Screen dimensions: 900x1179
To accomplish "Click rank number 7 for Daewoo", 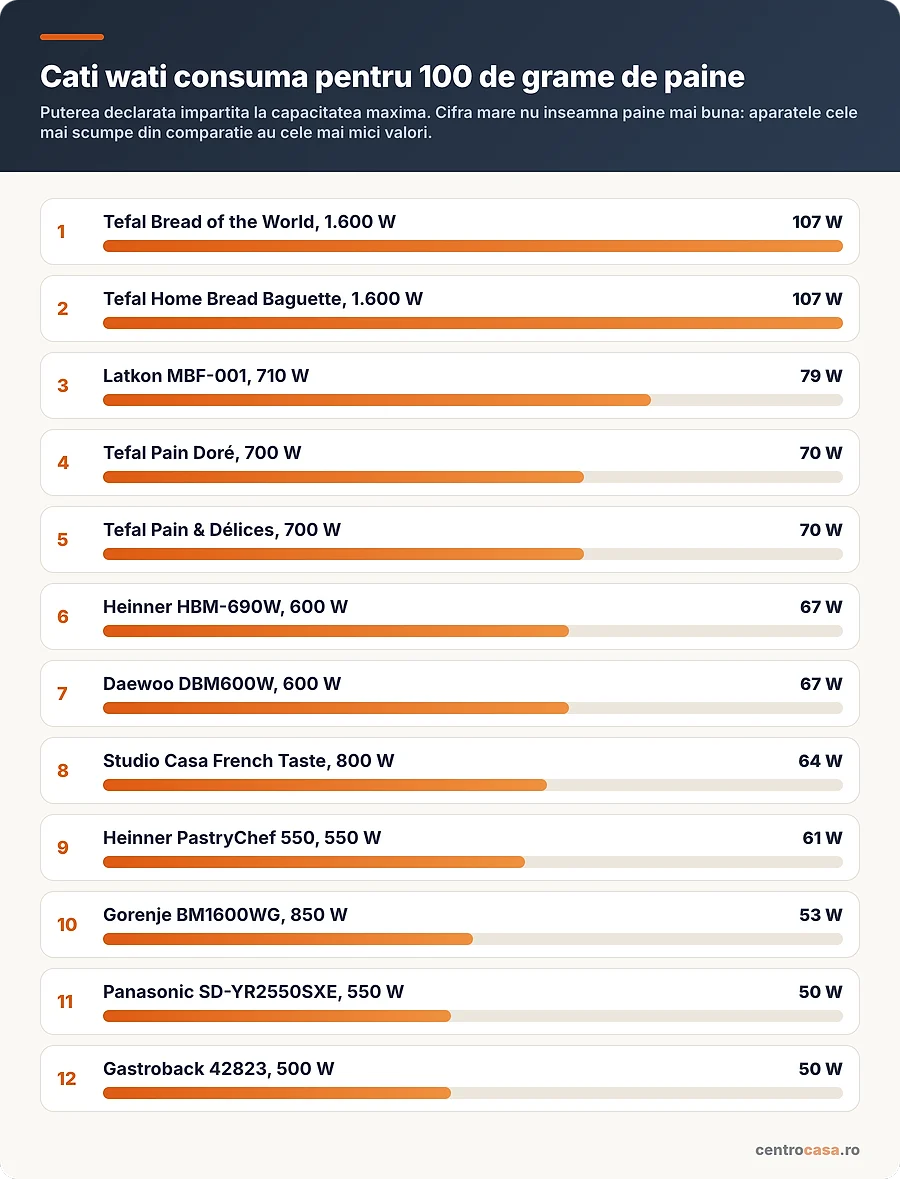I will (x=62, y=693).
